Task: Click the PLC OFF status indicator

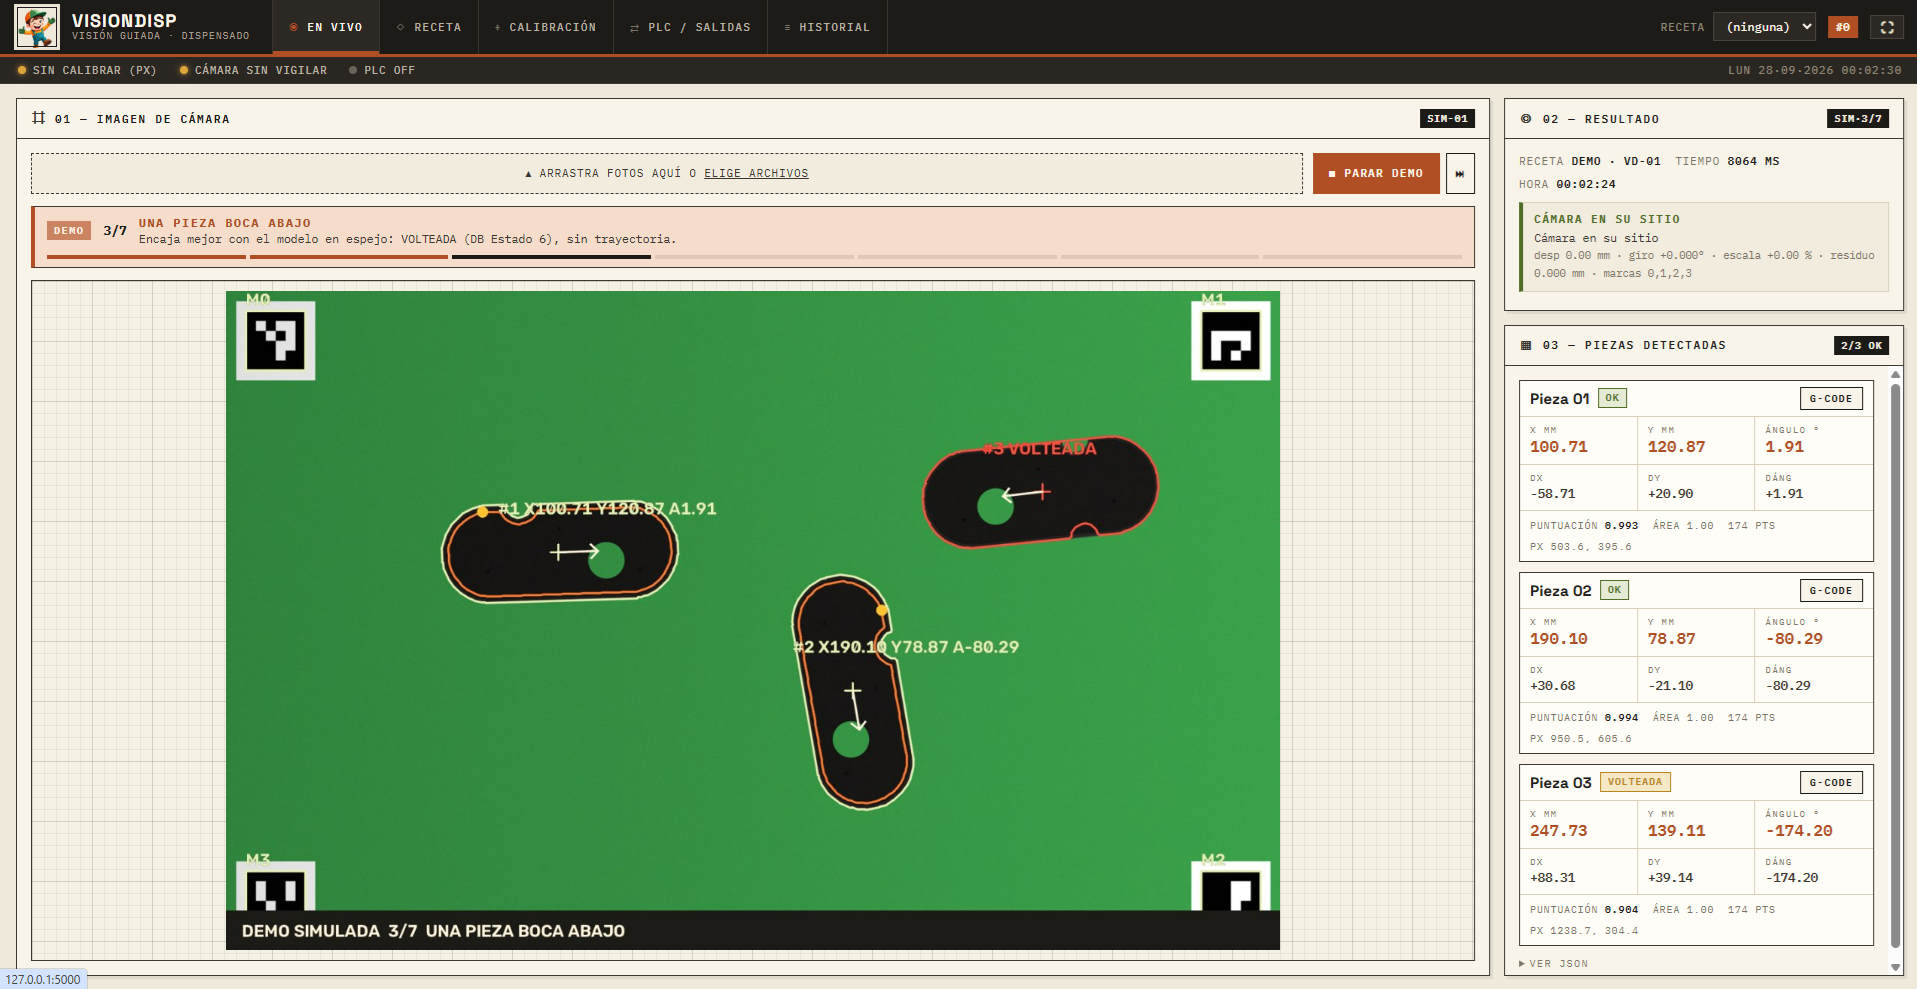Action: coord(382,70)
